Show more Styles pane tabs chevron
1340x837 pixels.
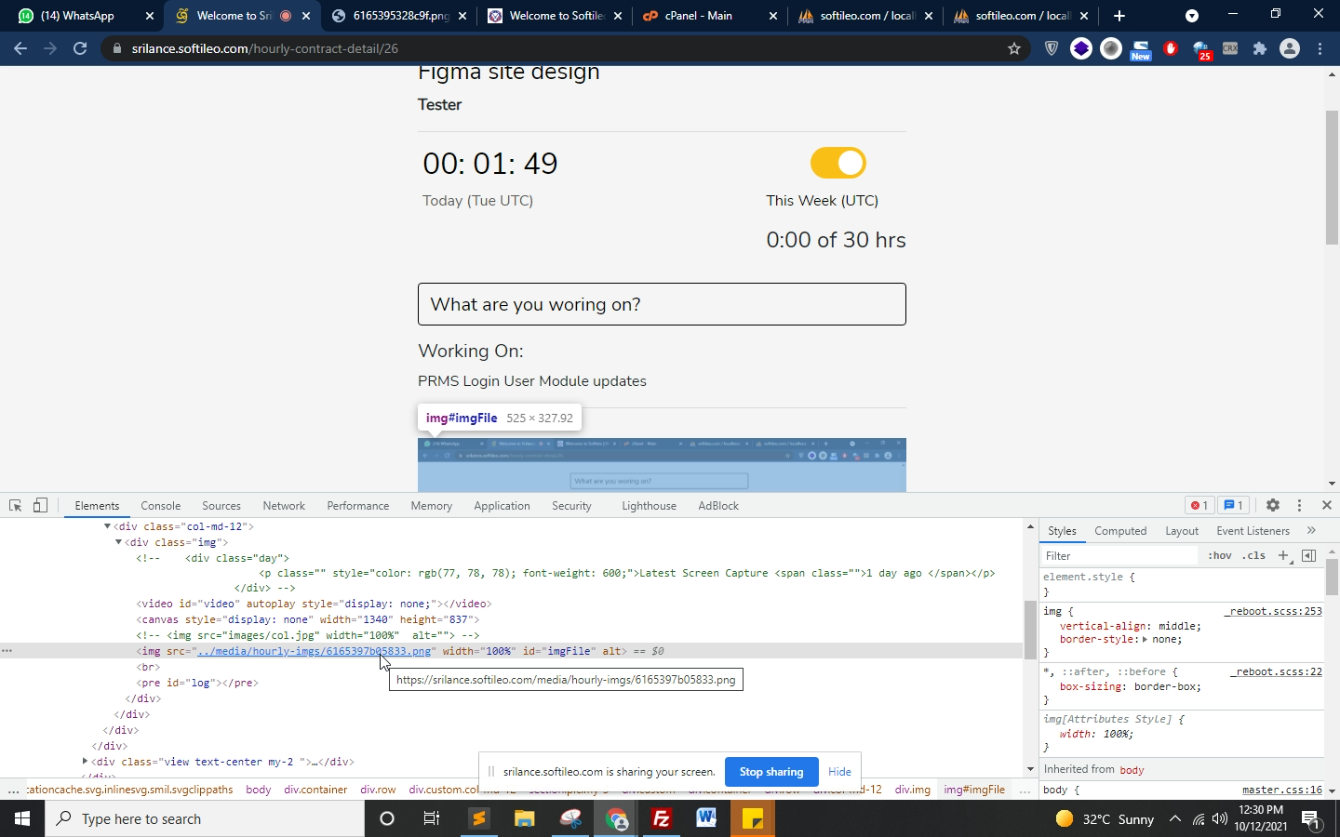pyautogui.click(x=1311, y=531)
